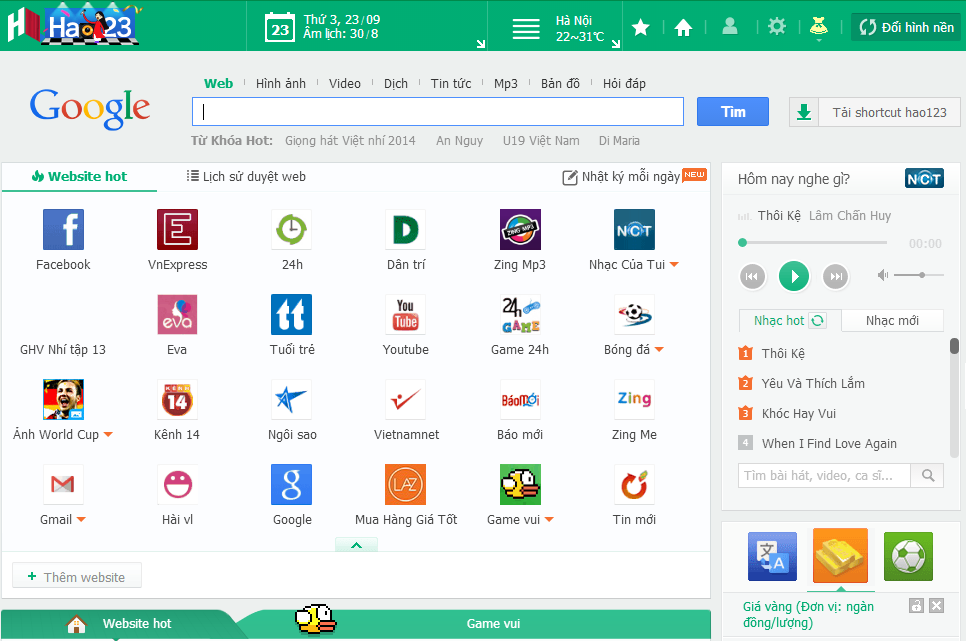Select the Video search tab
Image resolution: width=966 pixels, height=641 pixels.
pos(344,84)
